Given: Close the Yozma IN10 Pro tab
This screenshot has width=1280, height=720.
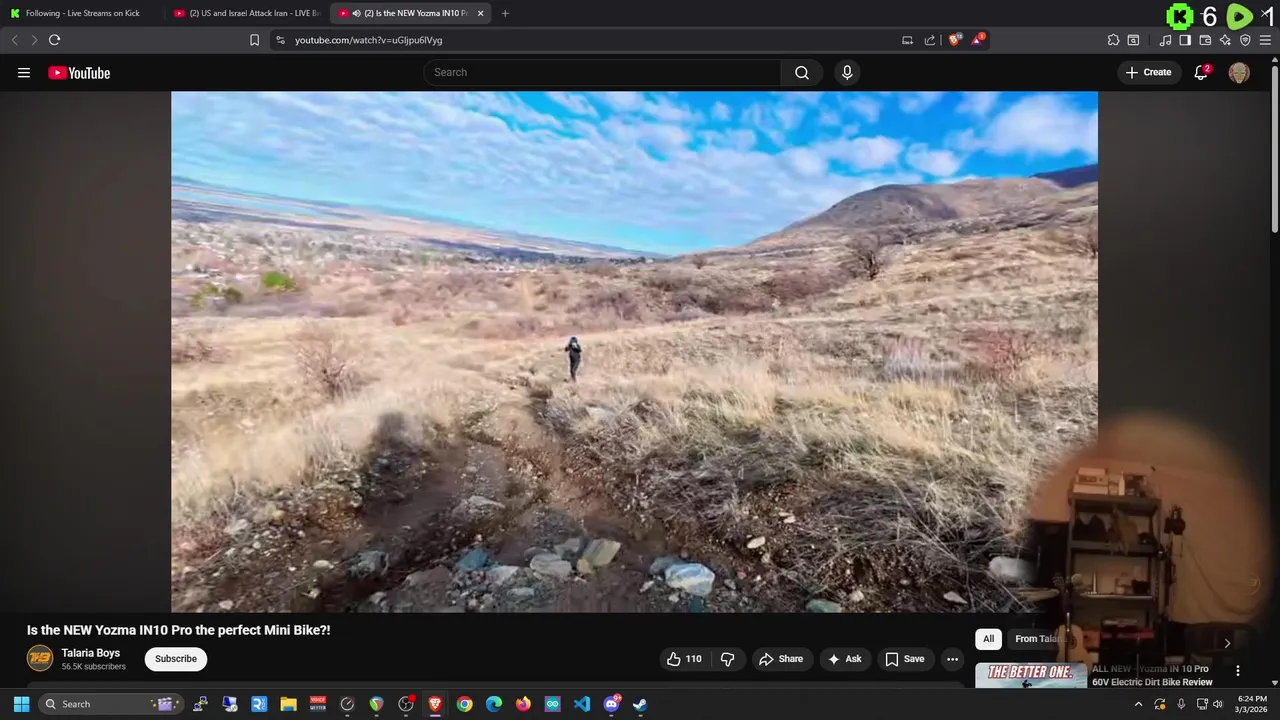Looking at the screenshot, I should tap(481, 13).
